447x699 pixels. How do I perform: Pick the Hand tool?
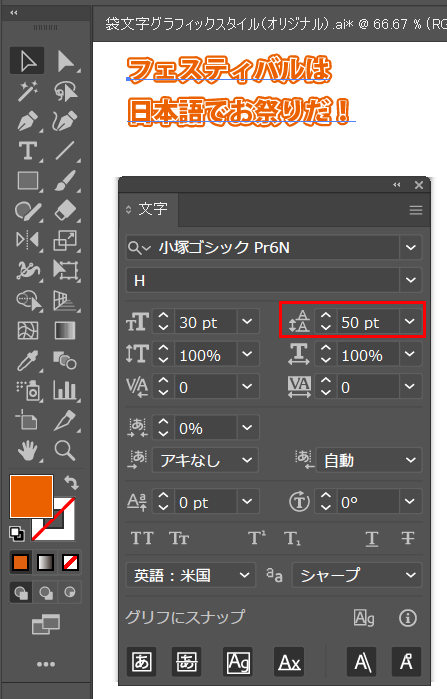tap(28, 450)
